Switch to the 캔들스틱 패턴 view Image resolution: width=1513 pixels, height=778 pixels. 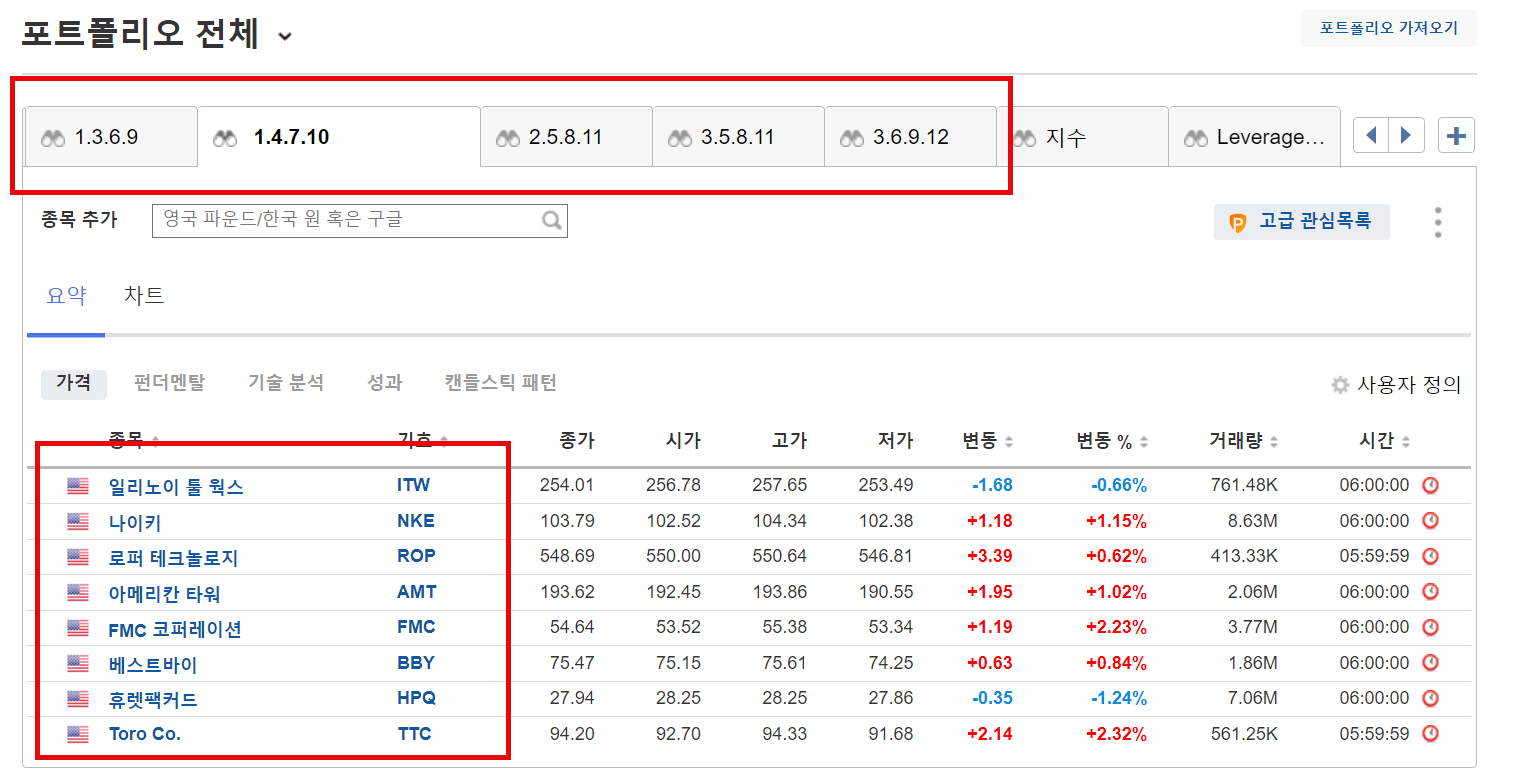pyautogui.click(x=501, y=383)
